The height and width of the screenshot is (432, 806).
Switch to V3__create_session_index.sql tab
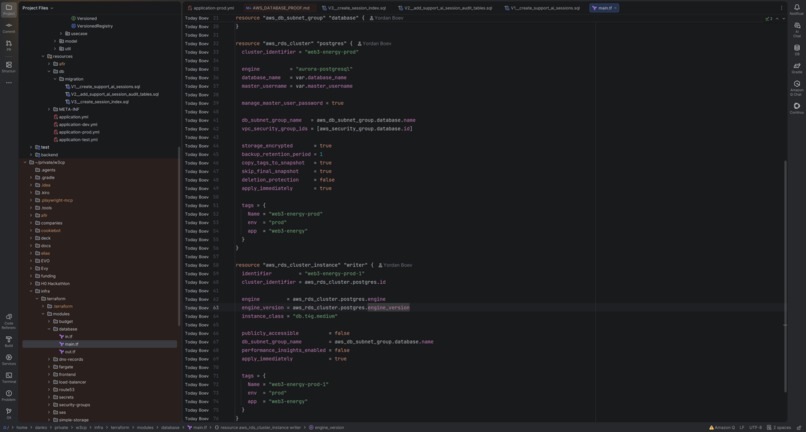point(354,8)
